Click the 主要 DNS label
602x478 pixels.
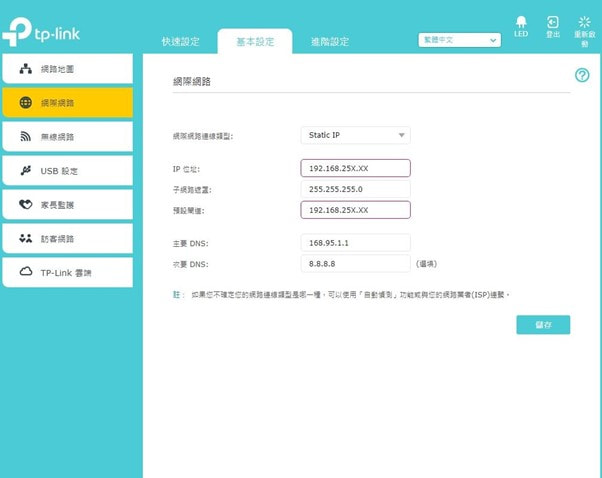pyautogui.click(x=191, y=243)
